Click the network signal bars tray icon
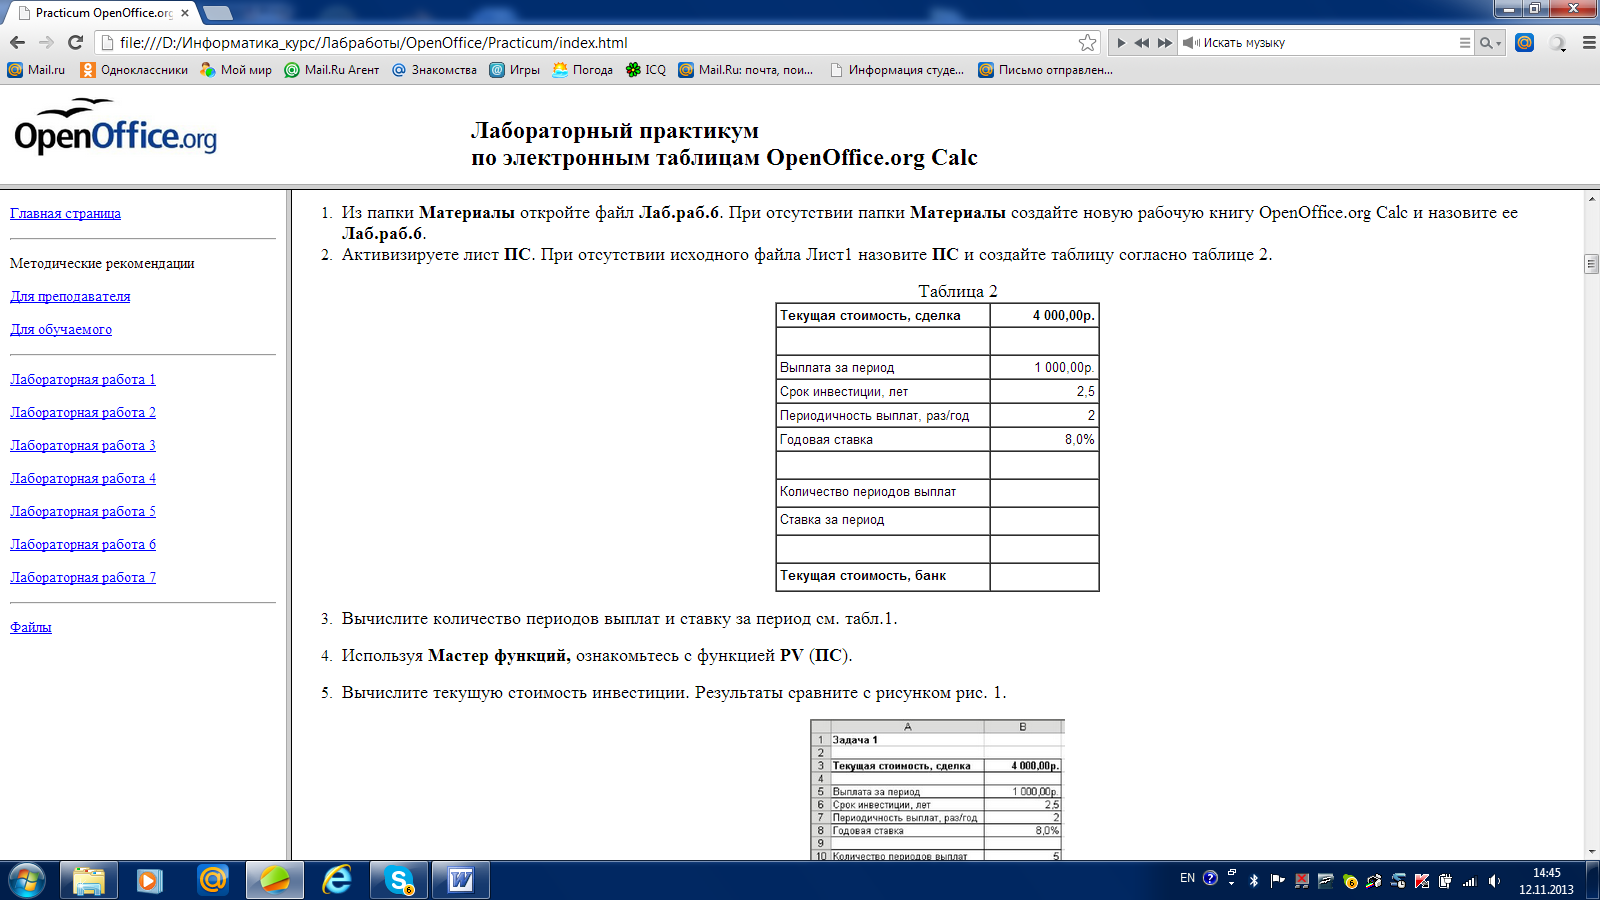Image resolution: width=1600 pixels, height=900 pixels. (1469, 880)
